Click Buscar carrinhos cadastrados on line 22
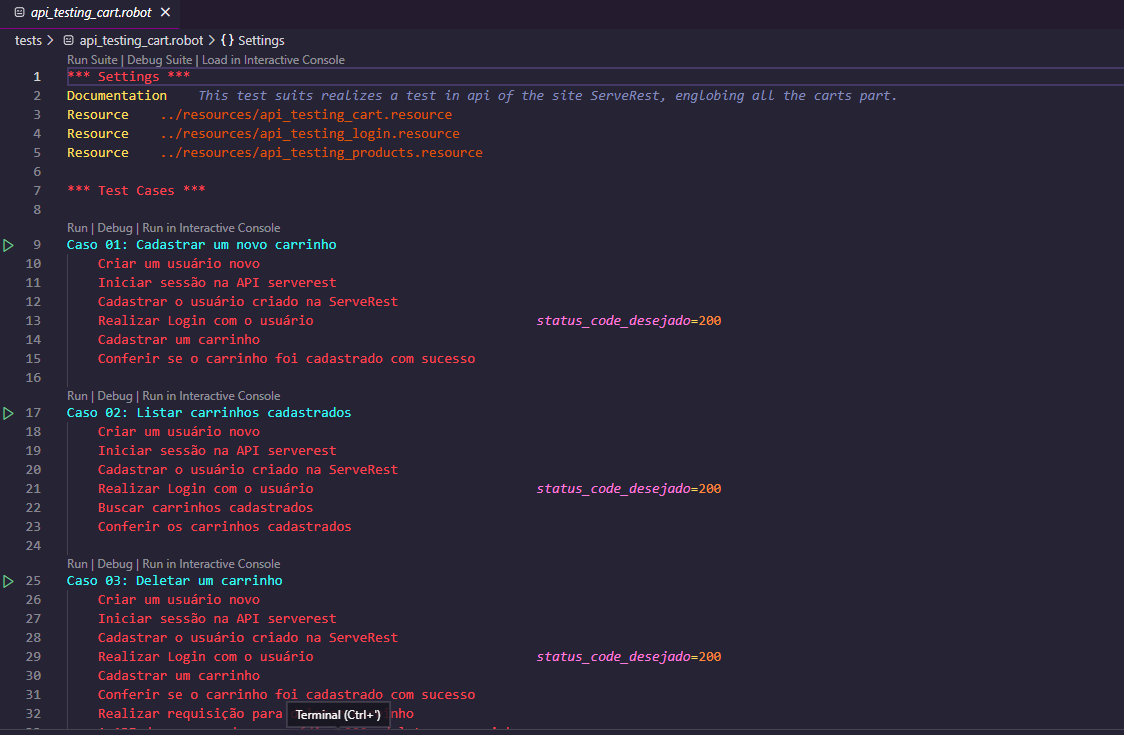This screenshot has width=1124, height=735. 205,507
